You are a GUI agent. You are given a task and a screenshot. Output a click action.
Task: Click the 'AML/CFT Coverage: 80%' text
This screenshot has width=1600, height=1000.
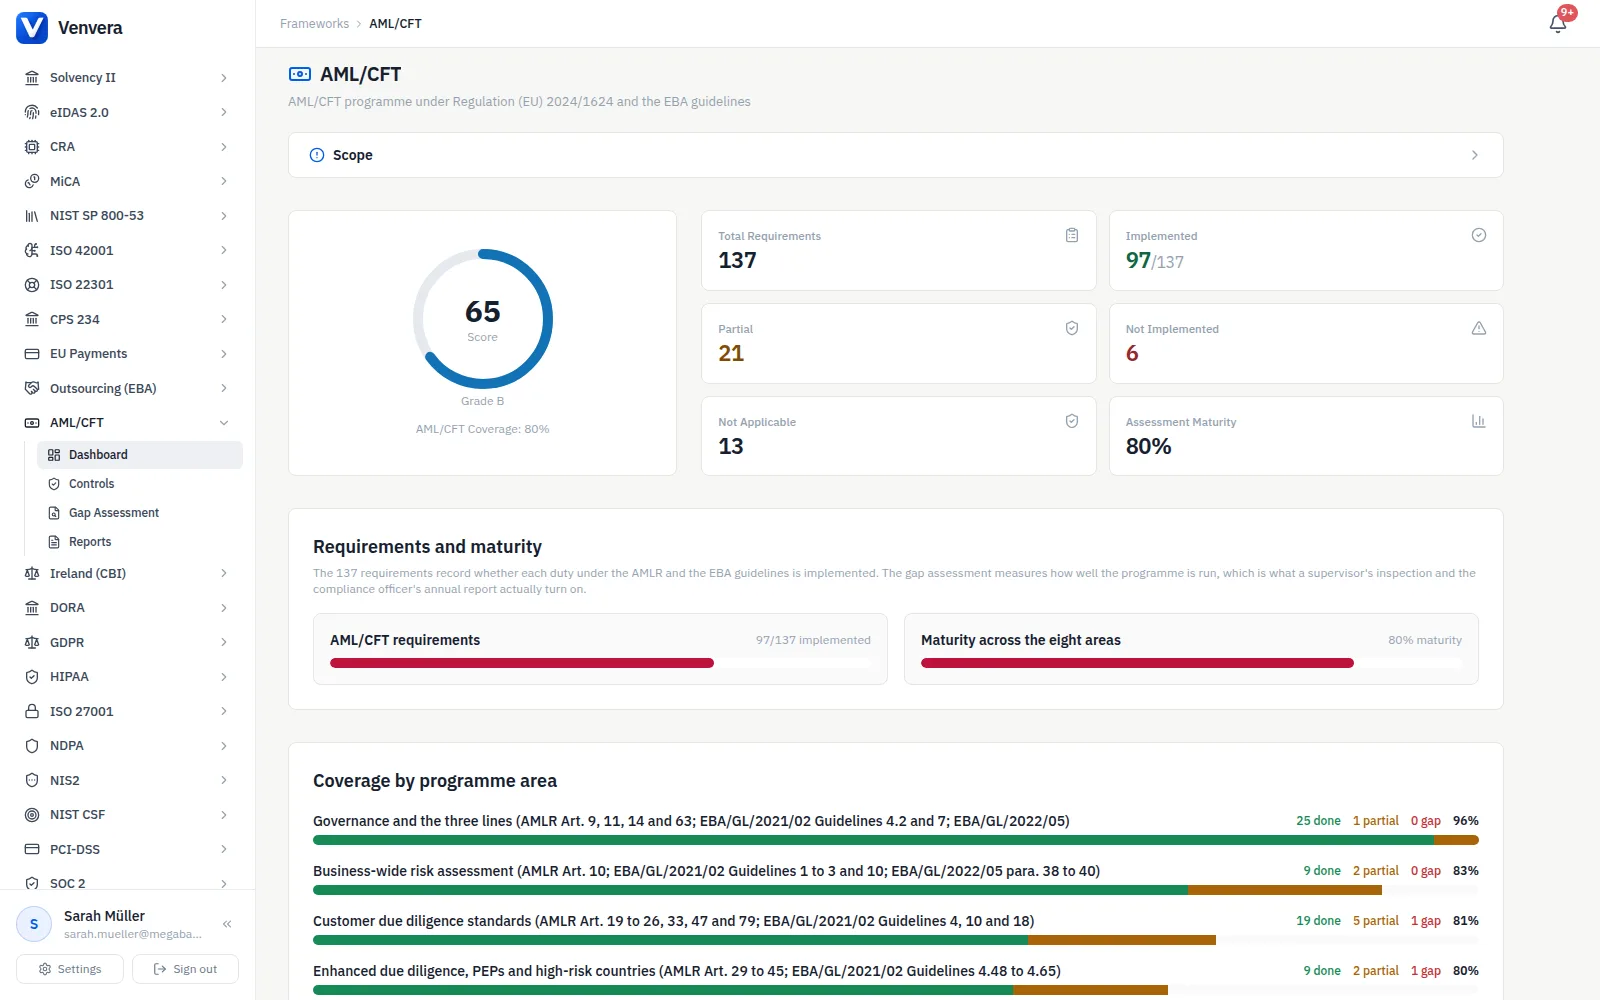tap(482, 429)
